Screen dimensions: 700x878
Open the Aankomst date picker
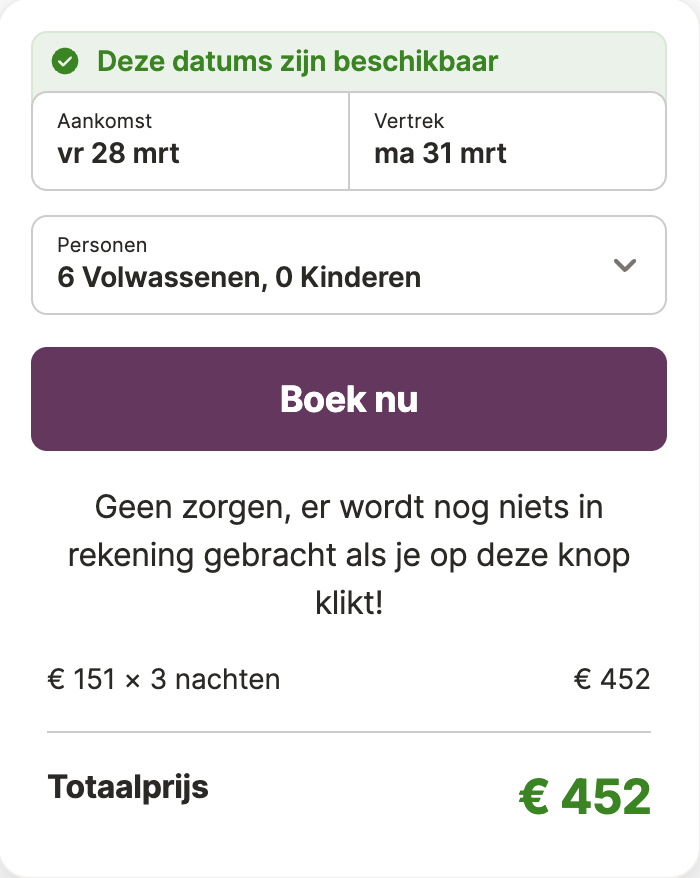(x=190, y=141)
